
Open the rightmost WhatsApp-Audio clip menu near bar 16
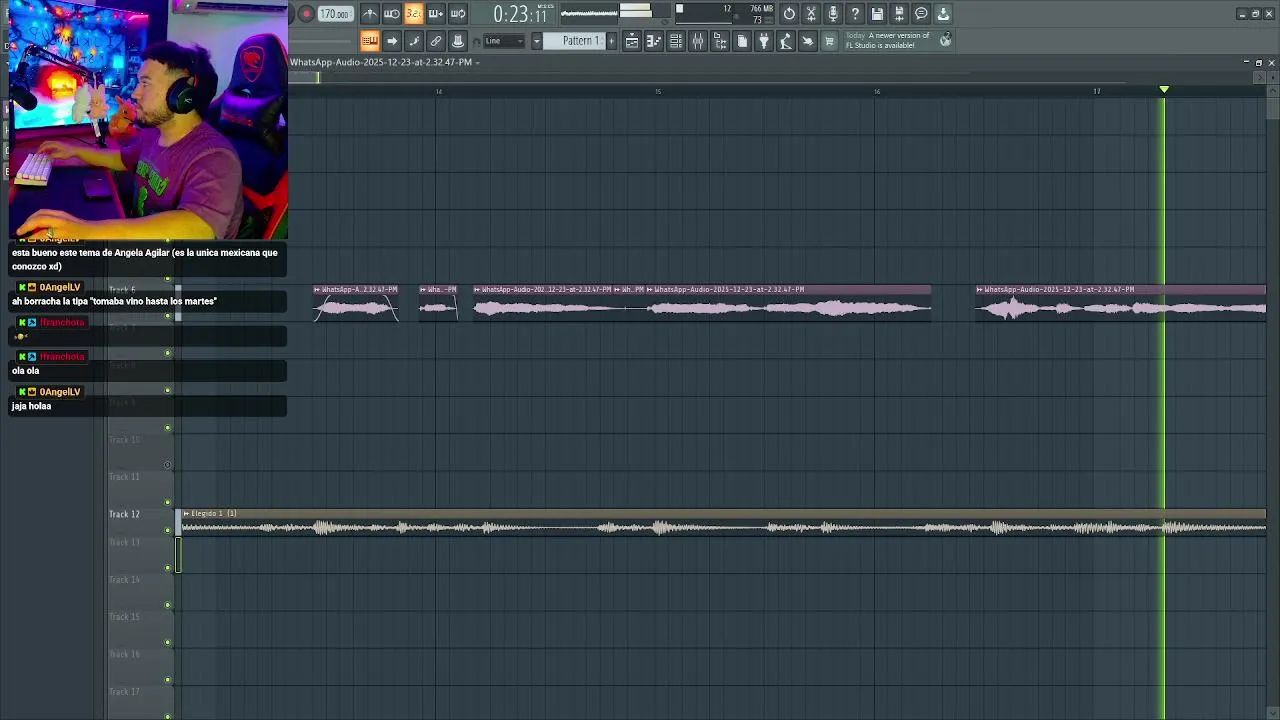(x=981, y=290)
